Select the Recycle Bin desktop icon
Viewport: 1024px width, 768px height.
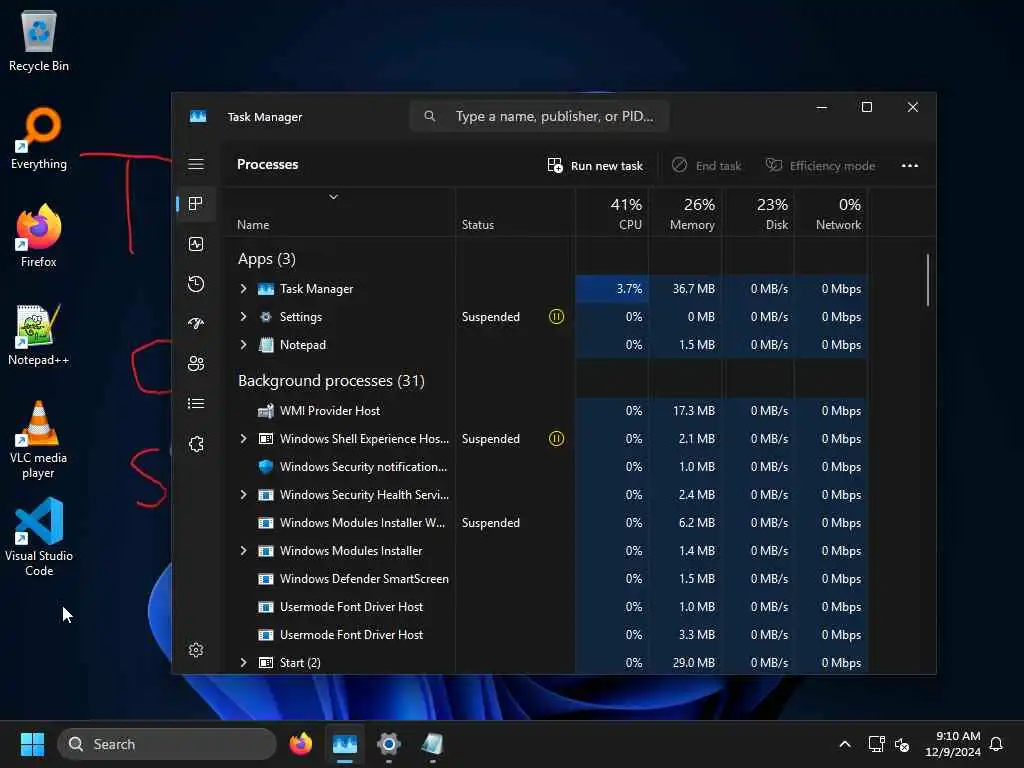(39, 40)
